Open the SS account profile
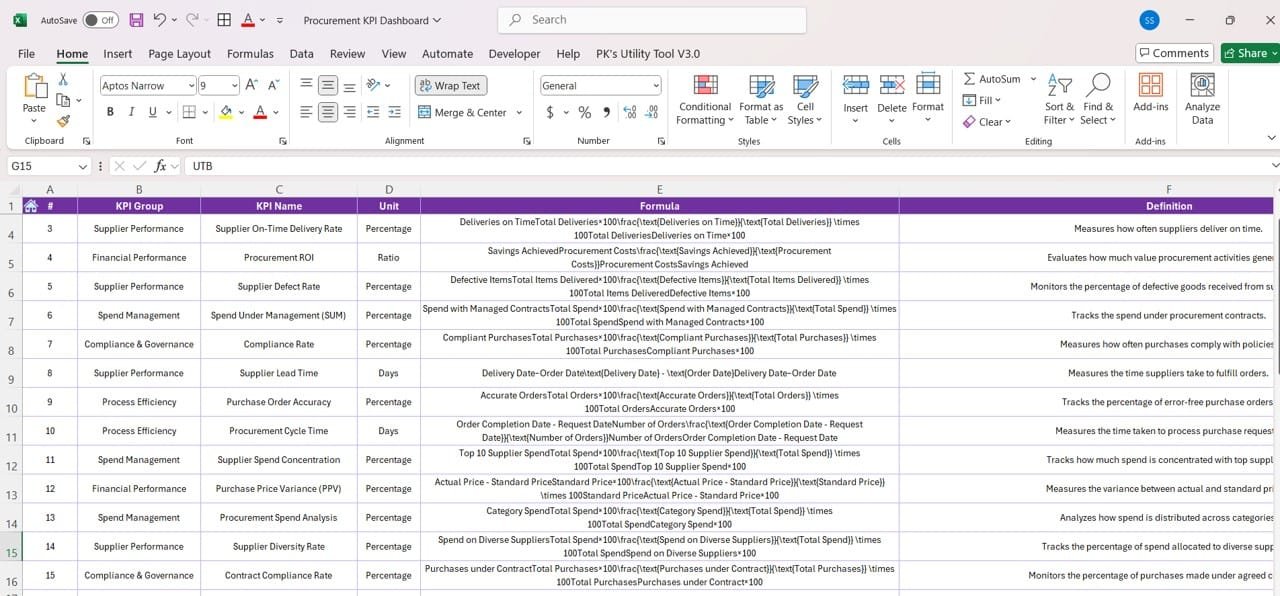The height and width of the screenshot is (596, 1280). (x=1149, y=20)
